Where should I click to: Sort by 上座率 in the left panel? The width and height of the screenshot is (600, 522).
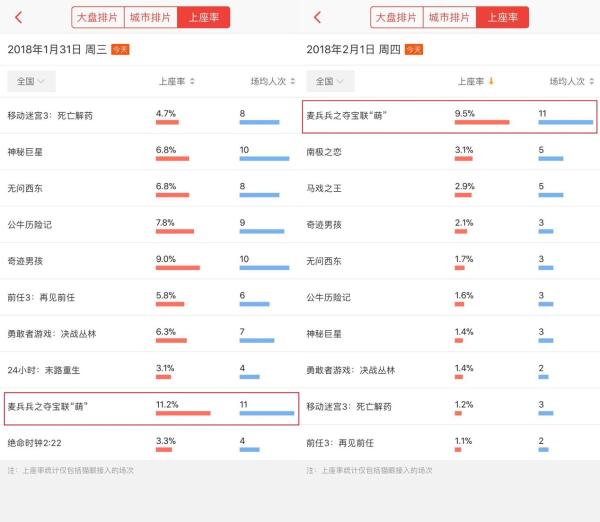[177, 81]
